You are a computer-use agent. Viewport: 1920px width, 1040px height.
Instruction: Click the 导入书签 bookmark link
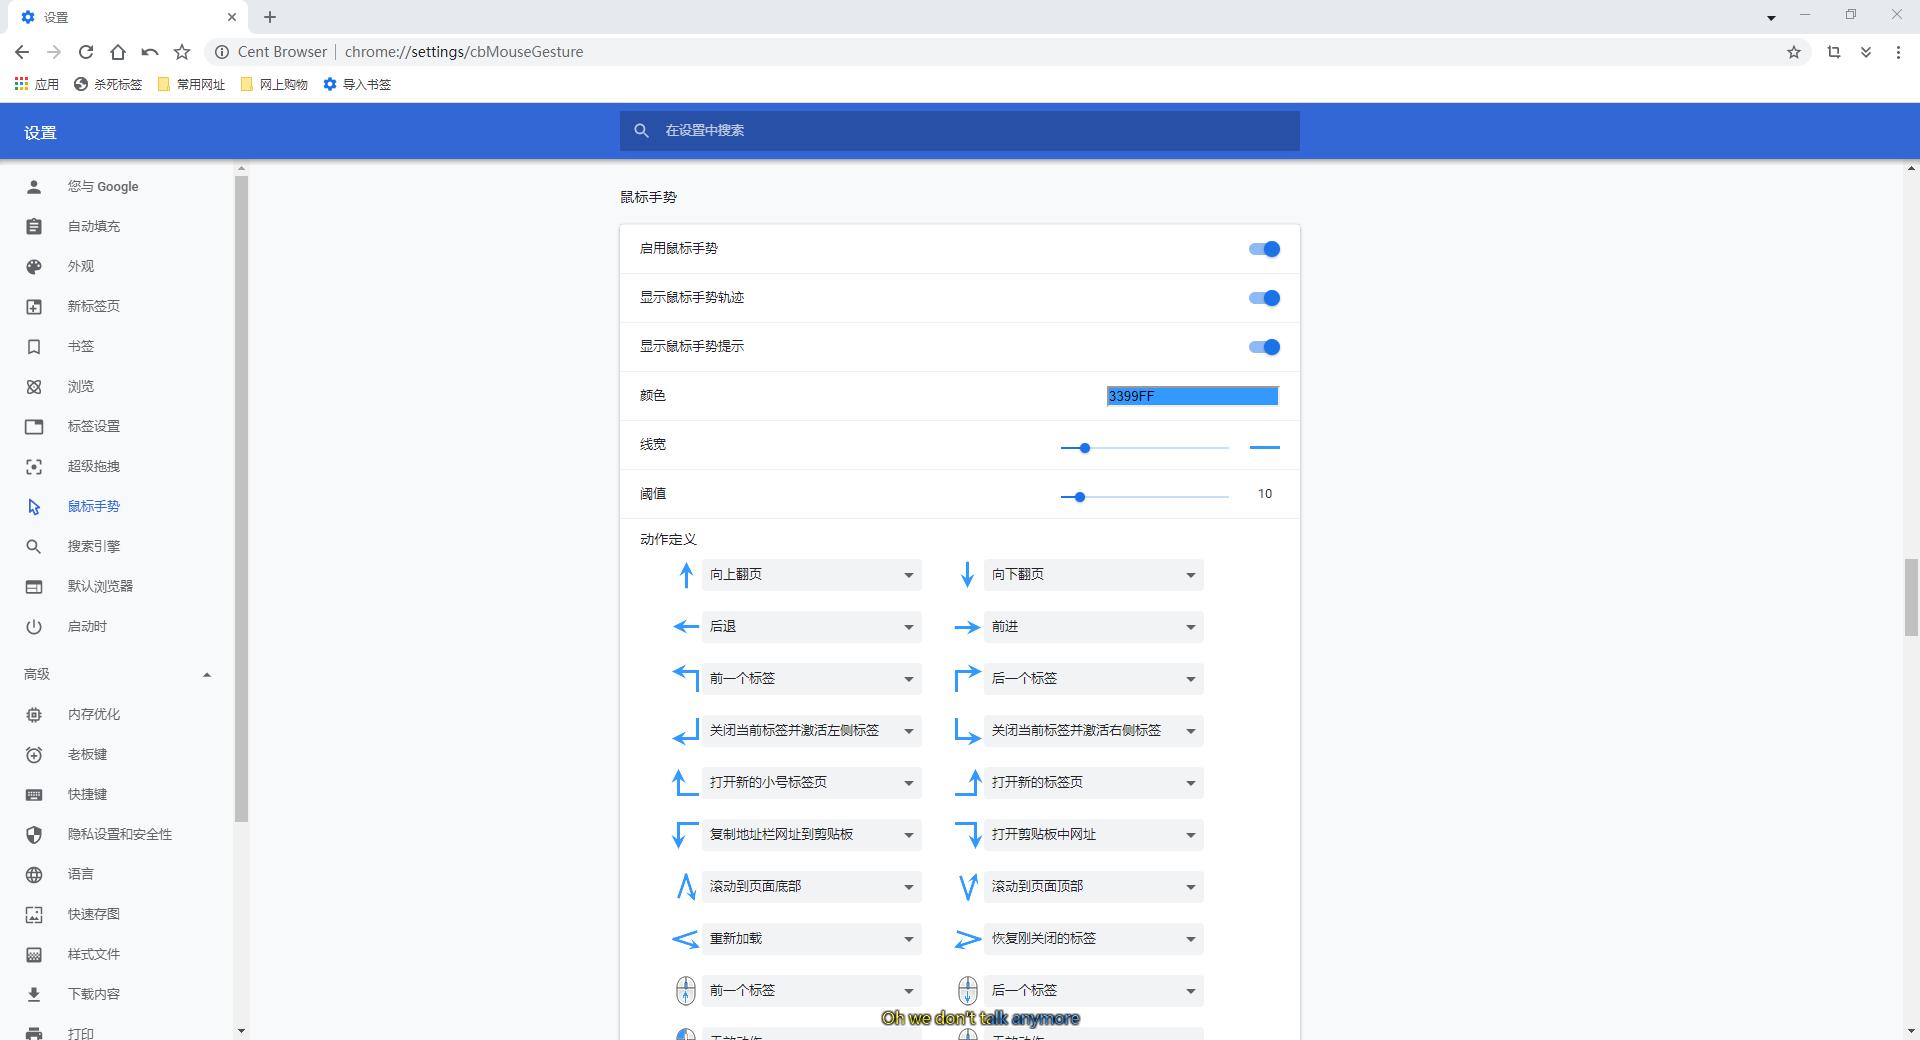coord(357,85)
